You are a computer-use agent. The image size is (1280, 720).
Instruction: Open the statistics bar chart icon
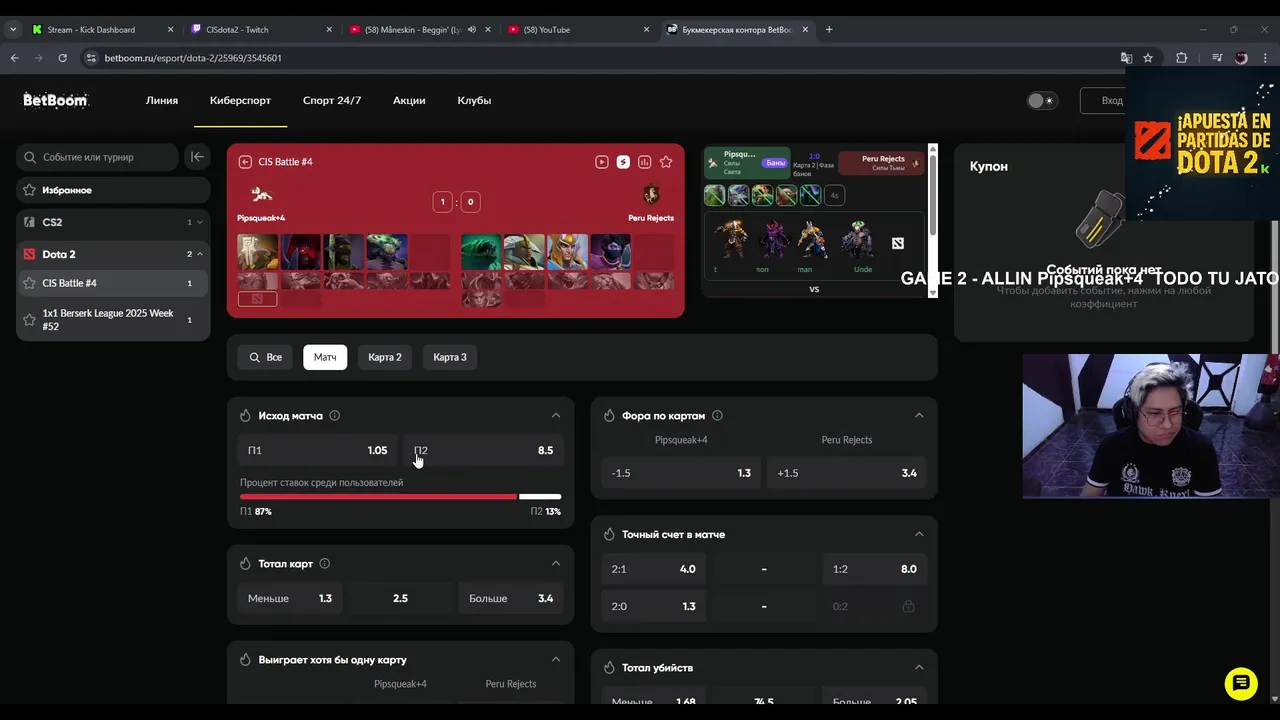click(x=645, y=162)
